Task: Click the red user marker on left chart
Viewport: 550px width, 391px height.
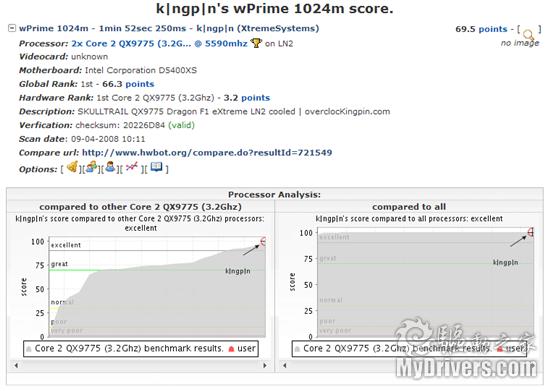Action: pyautogui.click(x=263, y=241)
